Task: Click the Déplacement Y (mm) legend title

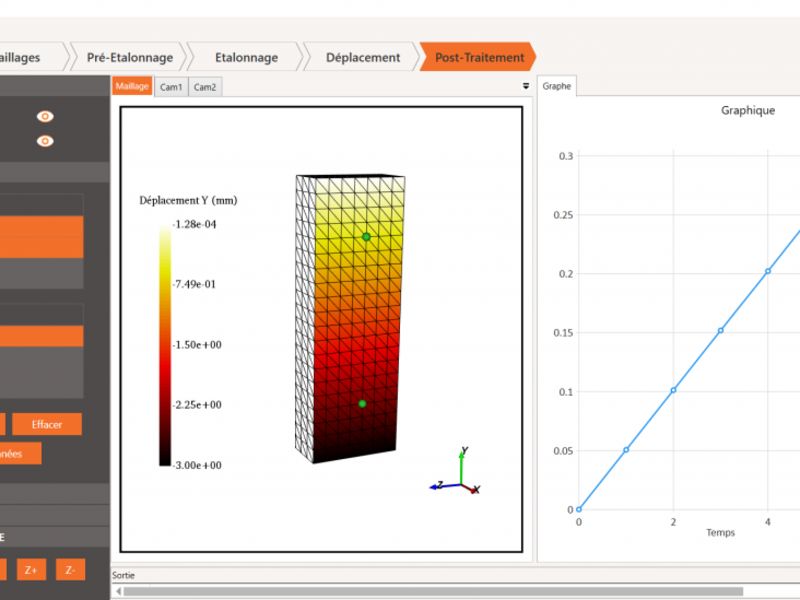Action: 188,200
